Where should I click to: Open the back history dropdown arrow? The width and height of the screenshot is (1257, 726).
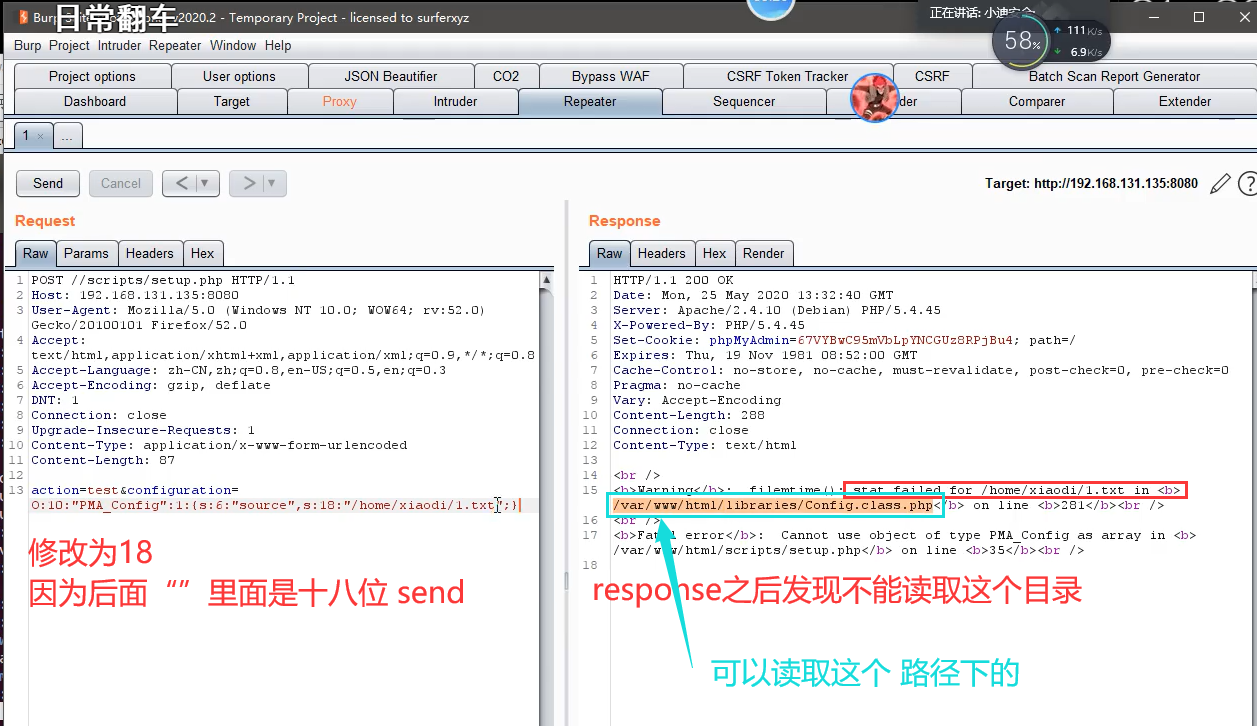207,183
